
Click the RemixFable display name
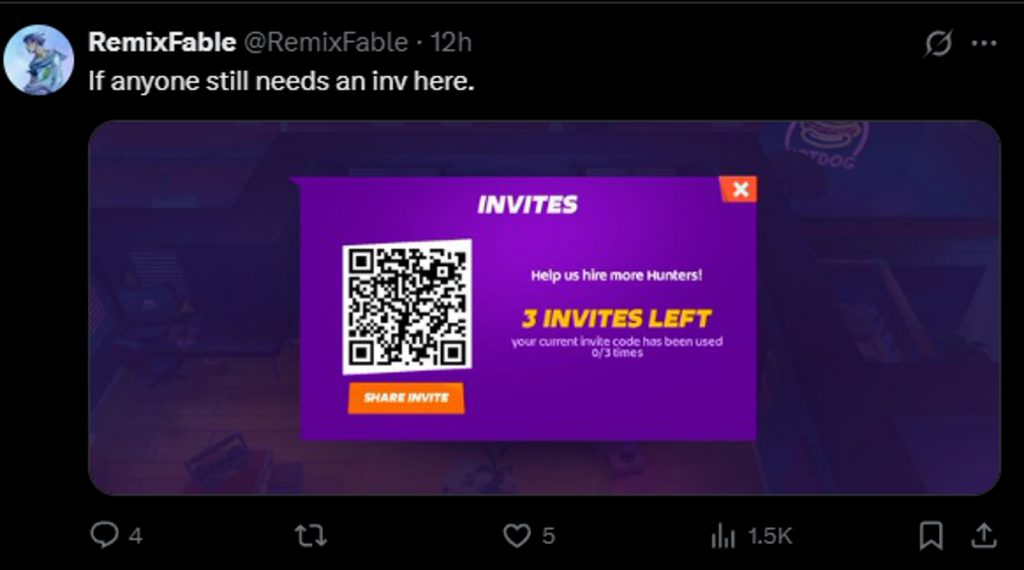coord(162,42)
